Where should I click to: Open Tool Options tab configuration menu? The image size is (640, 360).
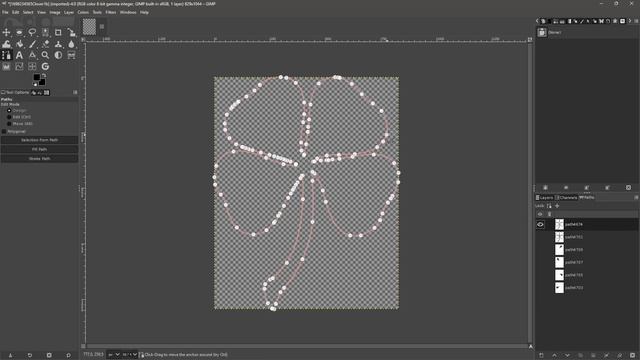tap(75, 93)
